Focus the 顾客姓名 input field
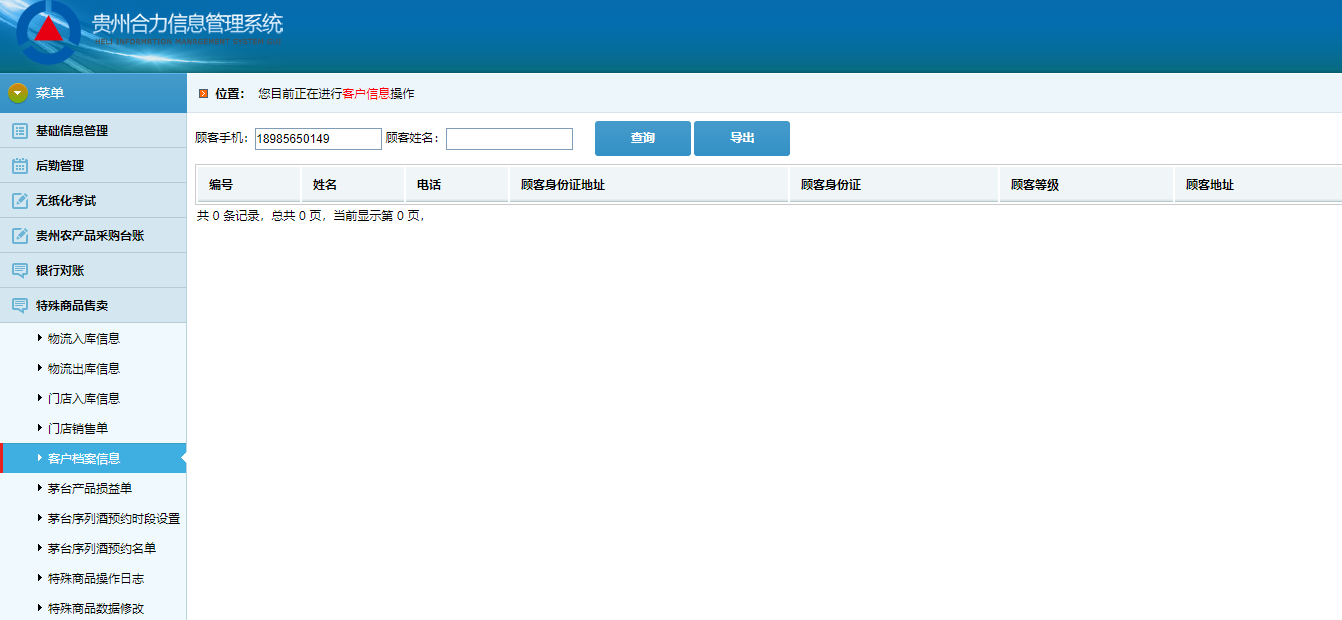 click(509, 139)
